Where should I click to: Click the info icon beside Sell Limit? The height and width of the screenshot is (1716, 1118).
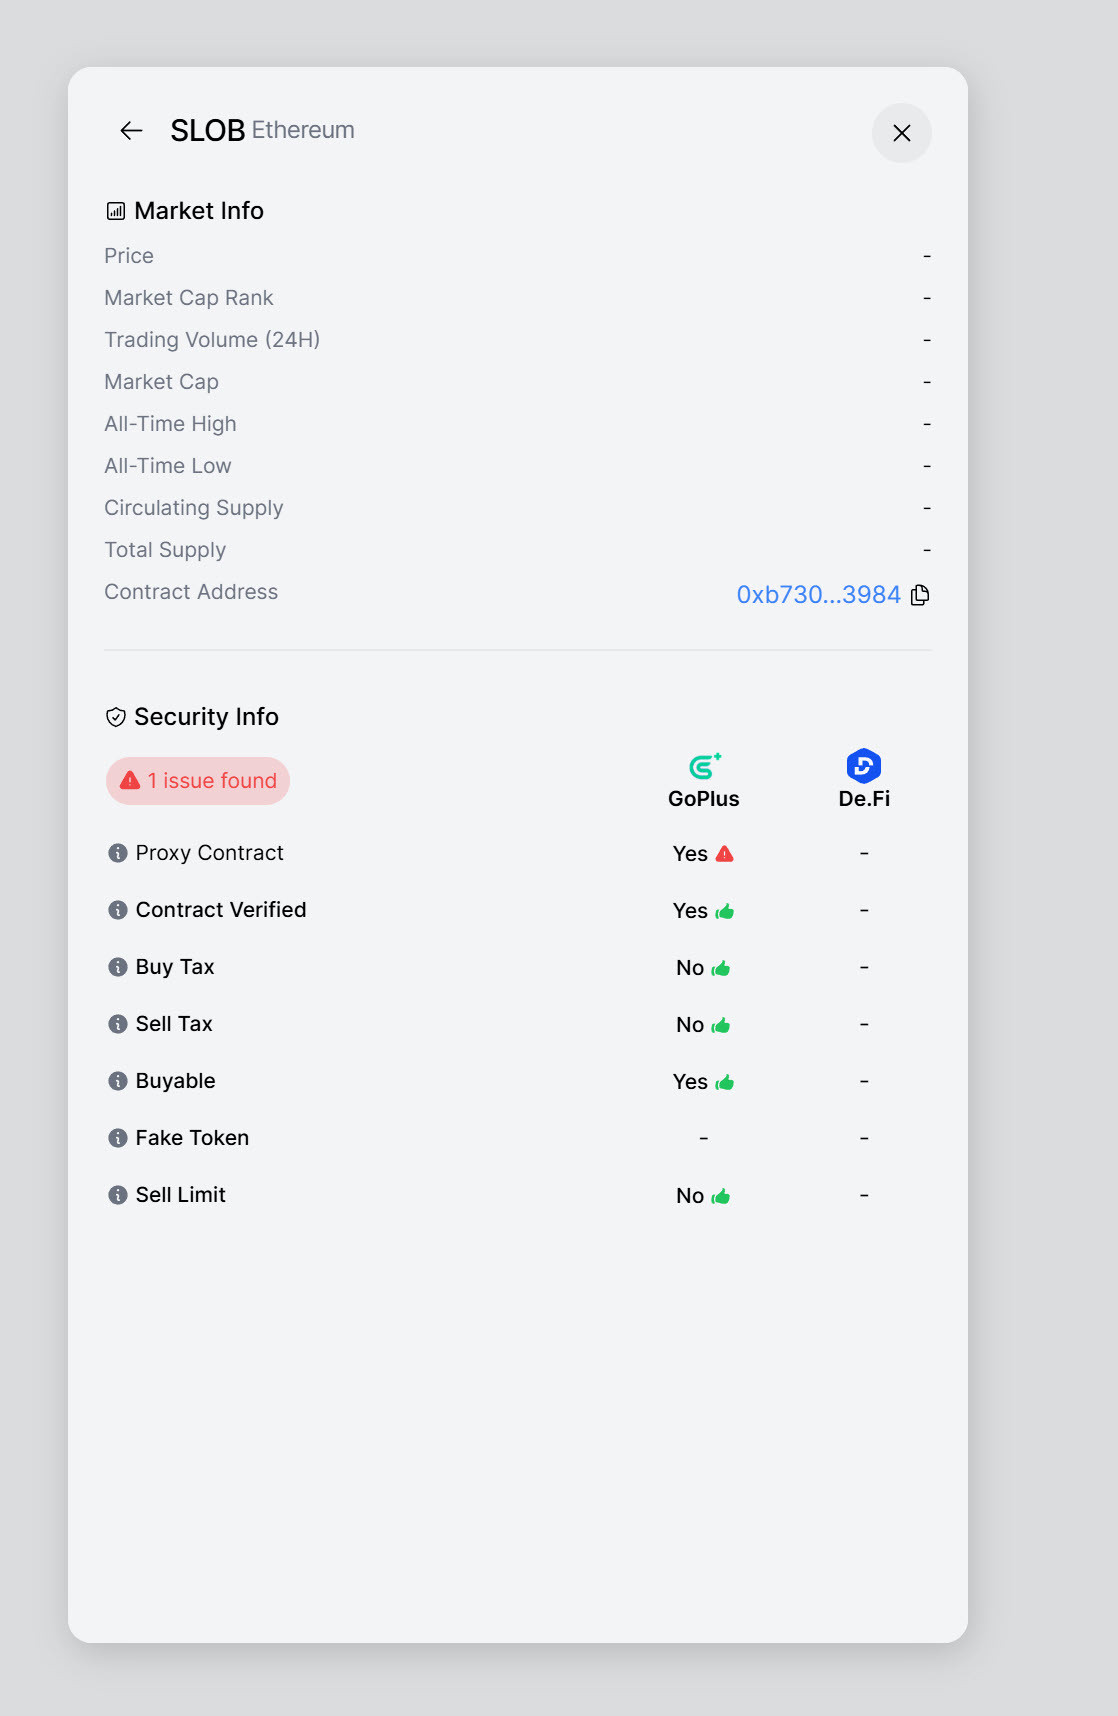pyautogui.click(x=118, y=1195)
